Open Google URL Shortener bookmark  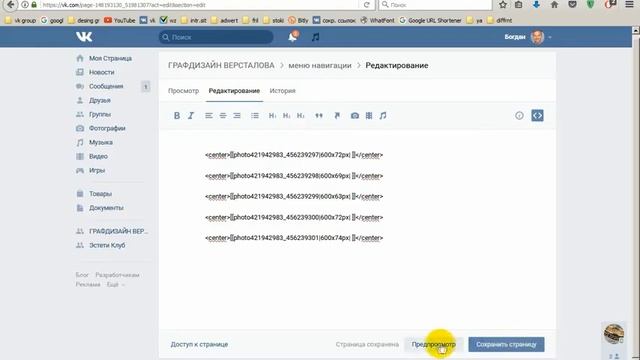coord(430,20)
